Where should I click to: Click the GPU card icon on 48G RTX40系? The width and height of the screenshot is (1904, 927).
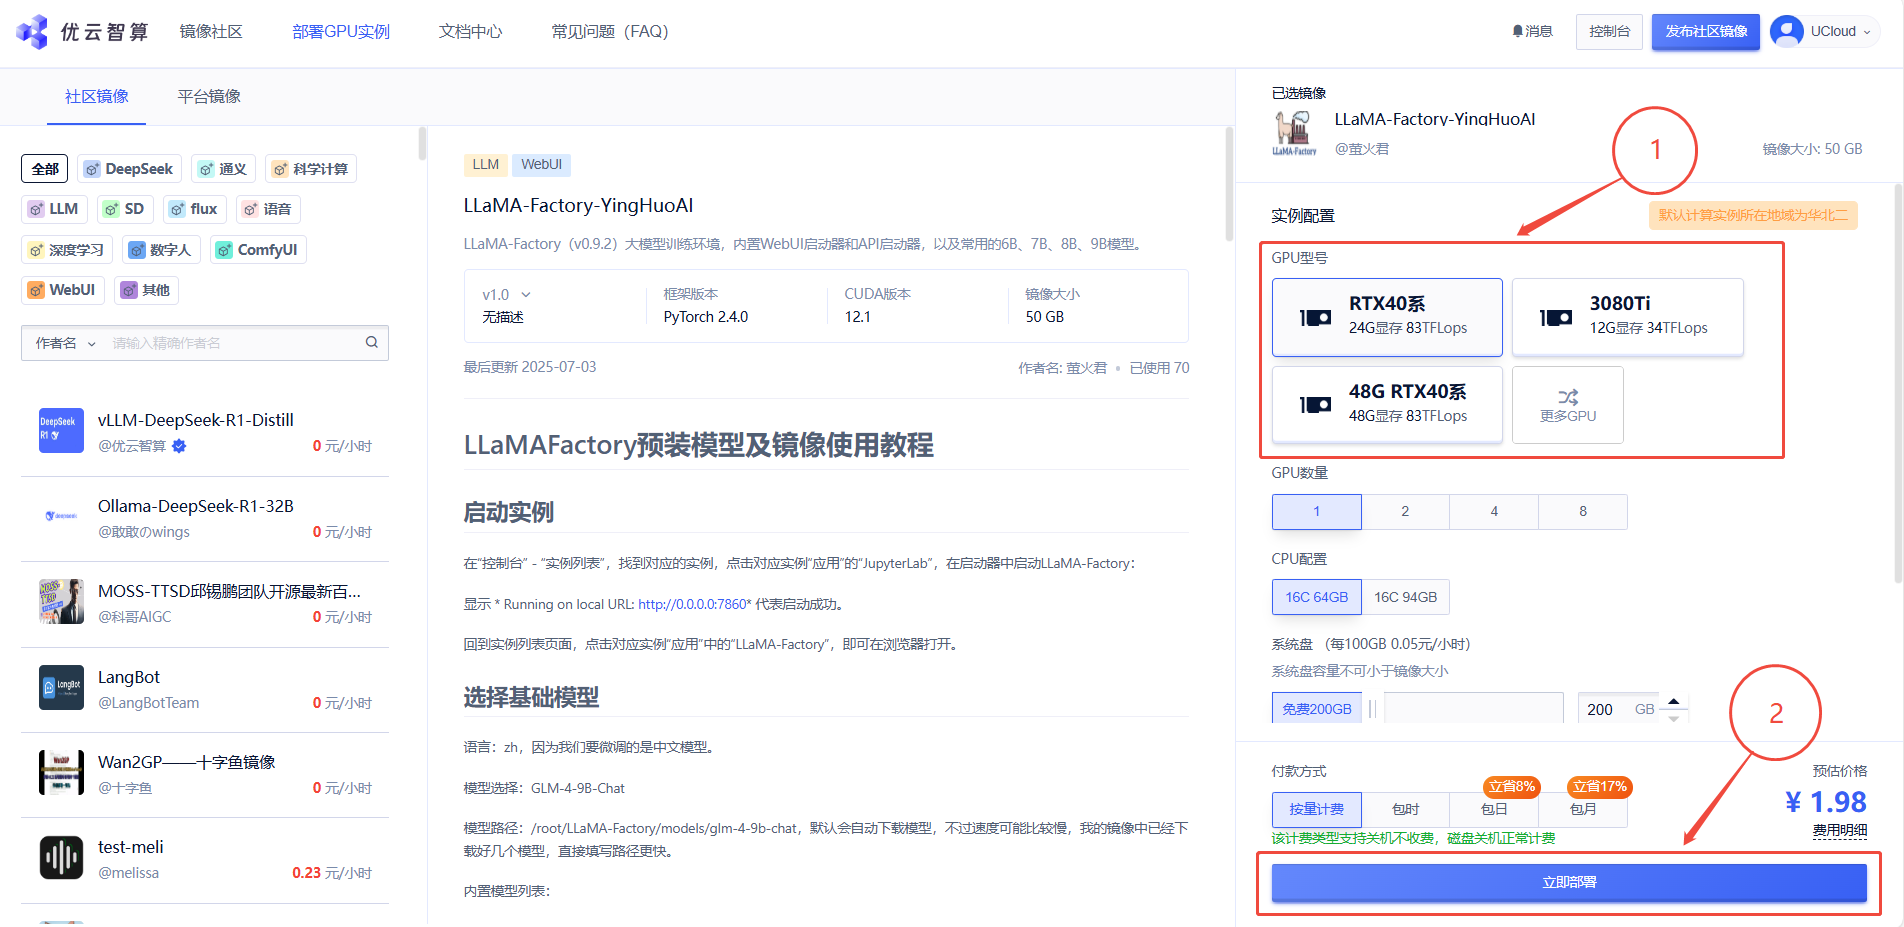pyautogui.click(x=1315, y=404)
